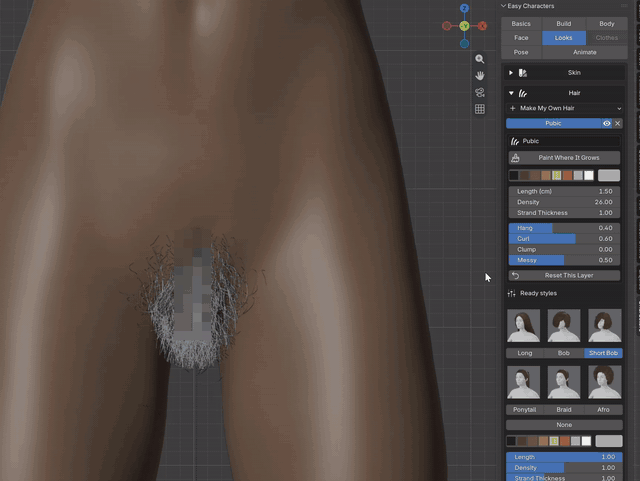
Task: Click the Ready styles sliders icon
Action: (511, 293)
